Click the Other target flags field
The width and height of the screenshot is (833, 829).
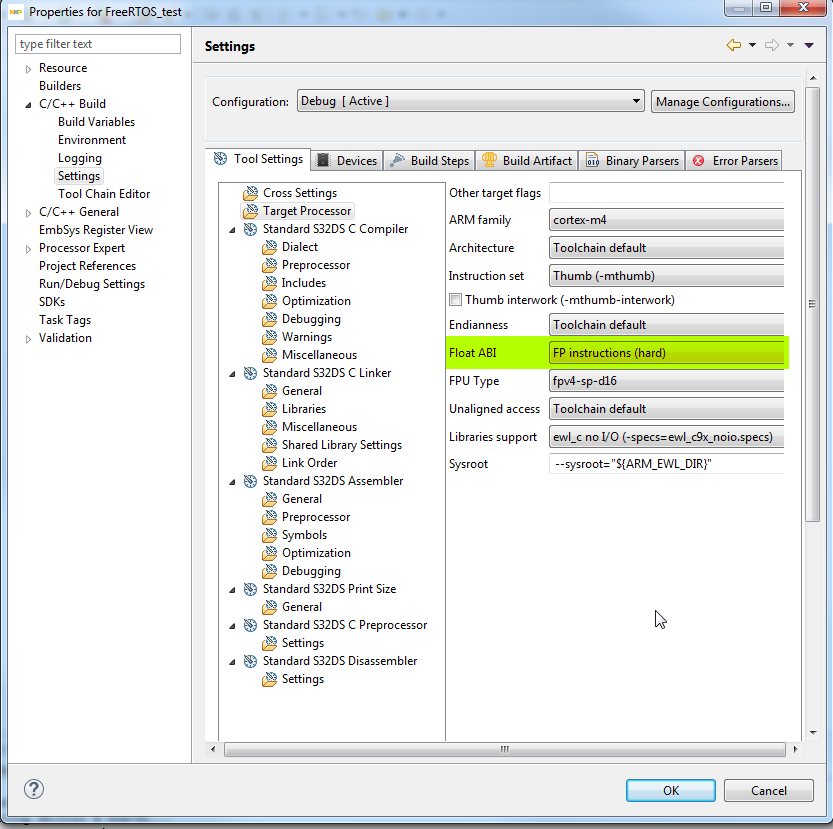[x=666, y=192]
